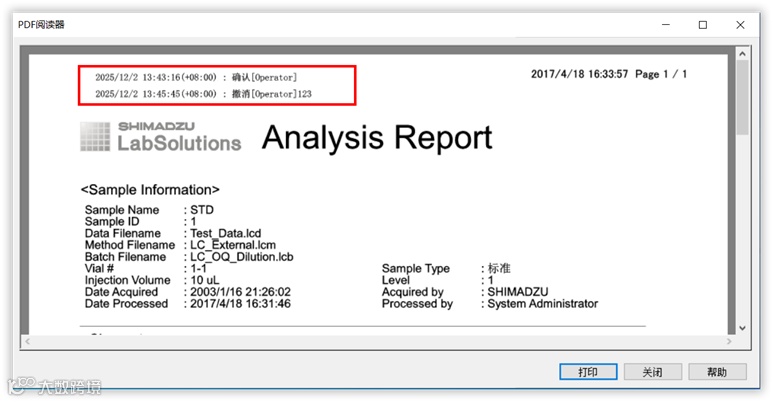This screenshot has width=773, height=402.
Task: Click horizontal scrollbar right arrow
Action: coord(729,341)
